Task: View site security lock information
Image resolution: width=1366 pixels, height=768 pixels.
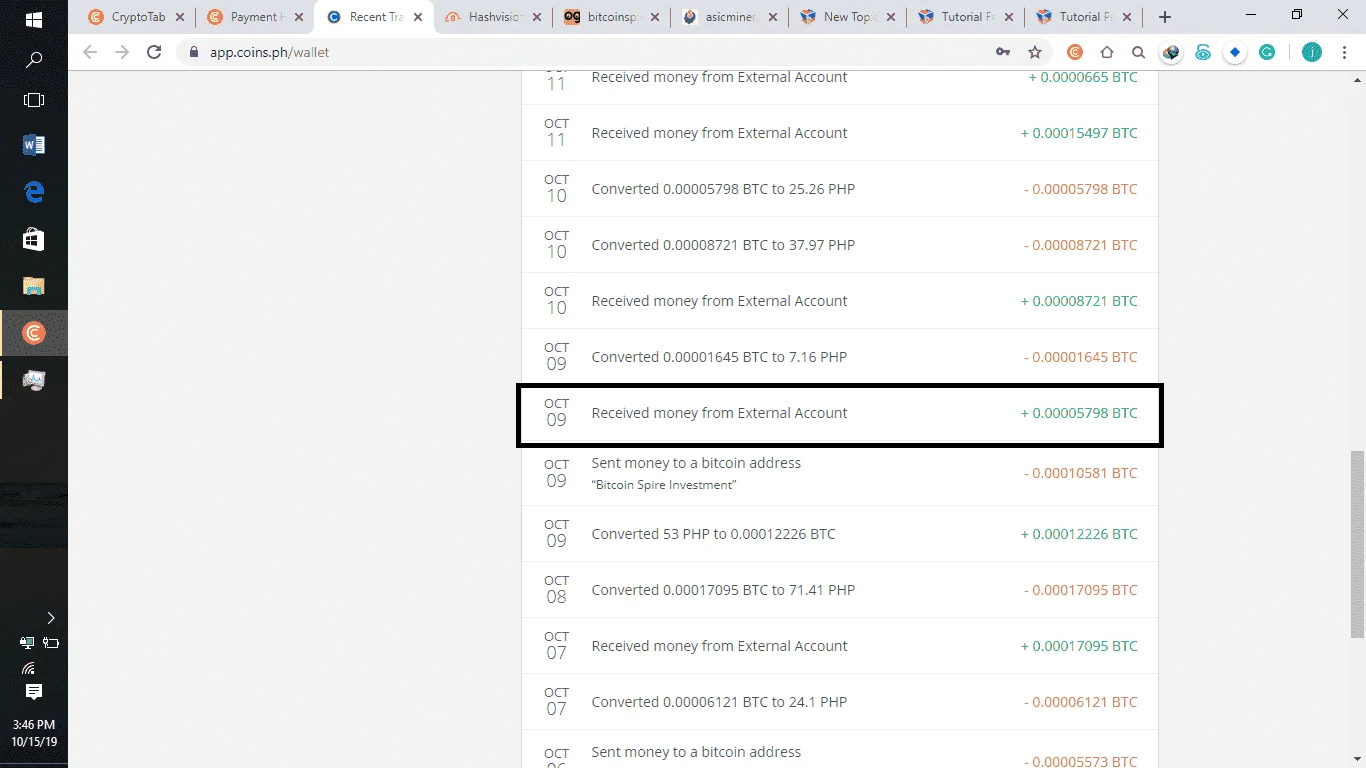Action: click(194, 52)
